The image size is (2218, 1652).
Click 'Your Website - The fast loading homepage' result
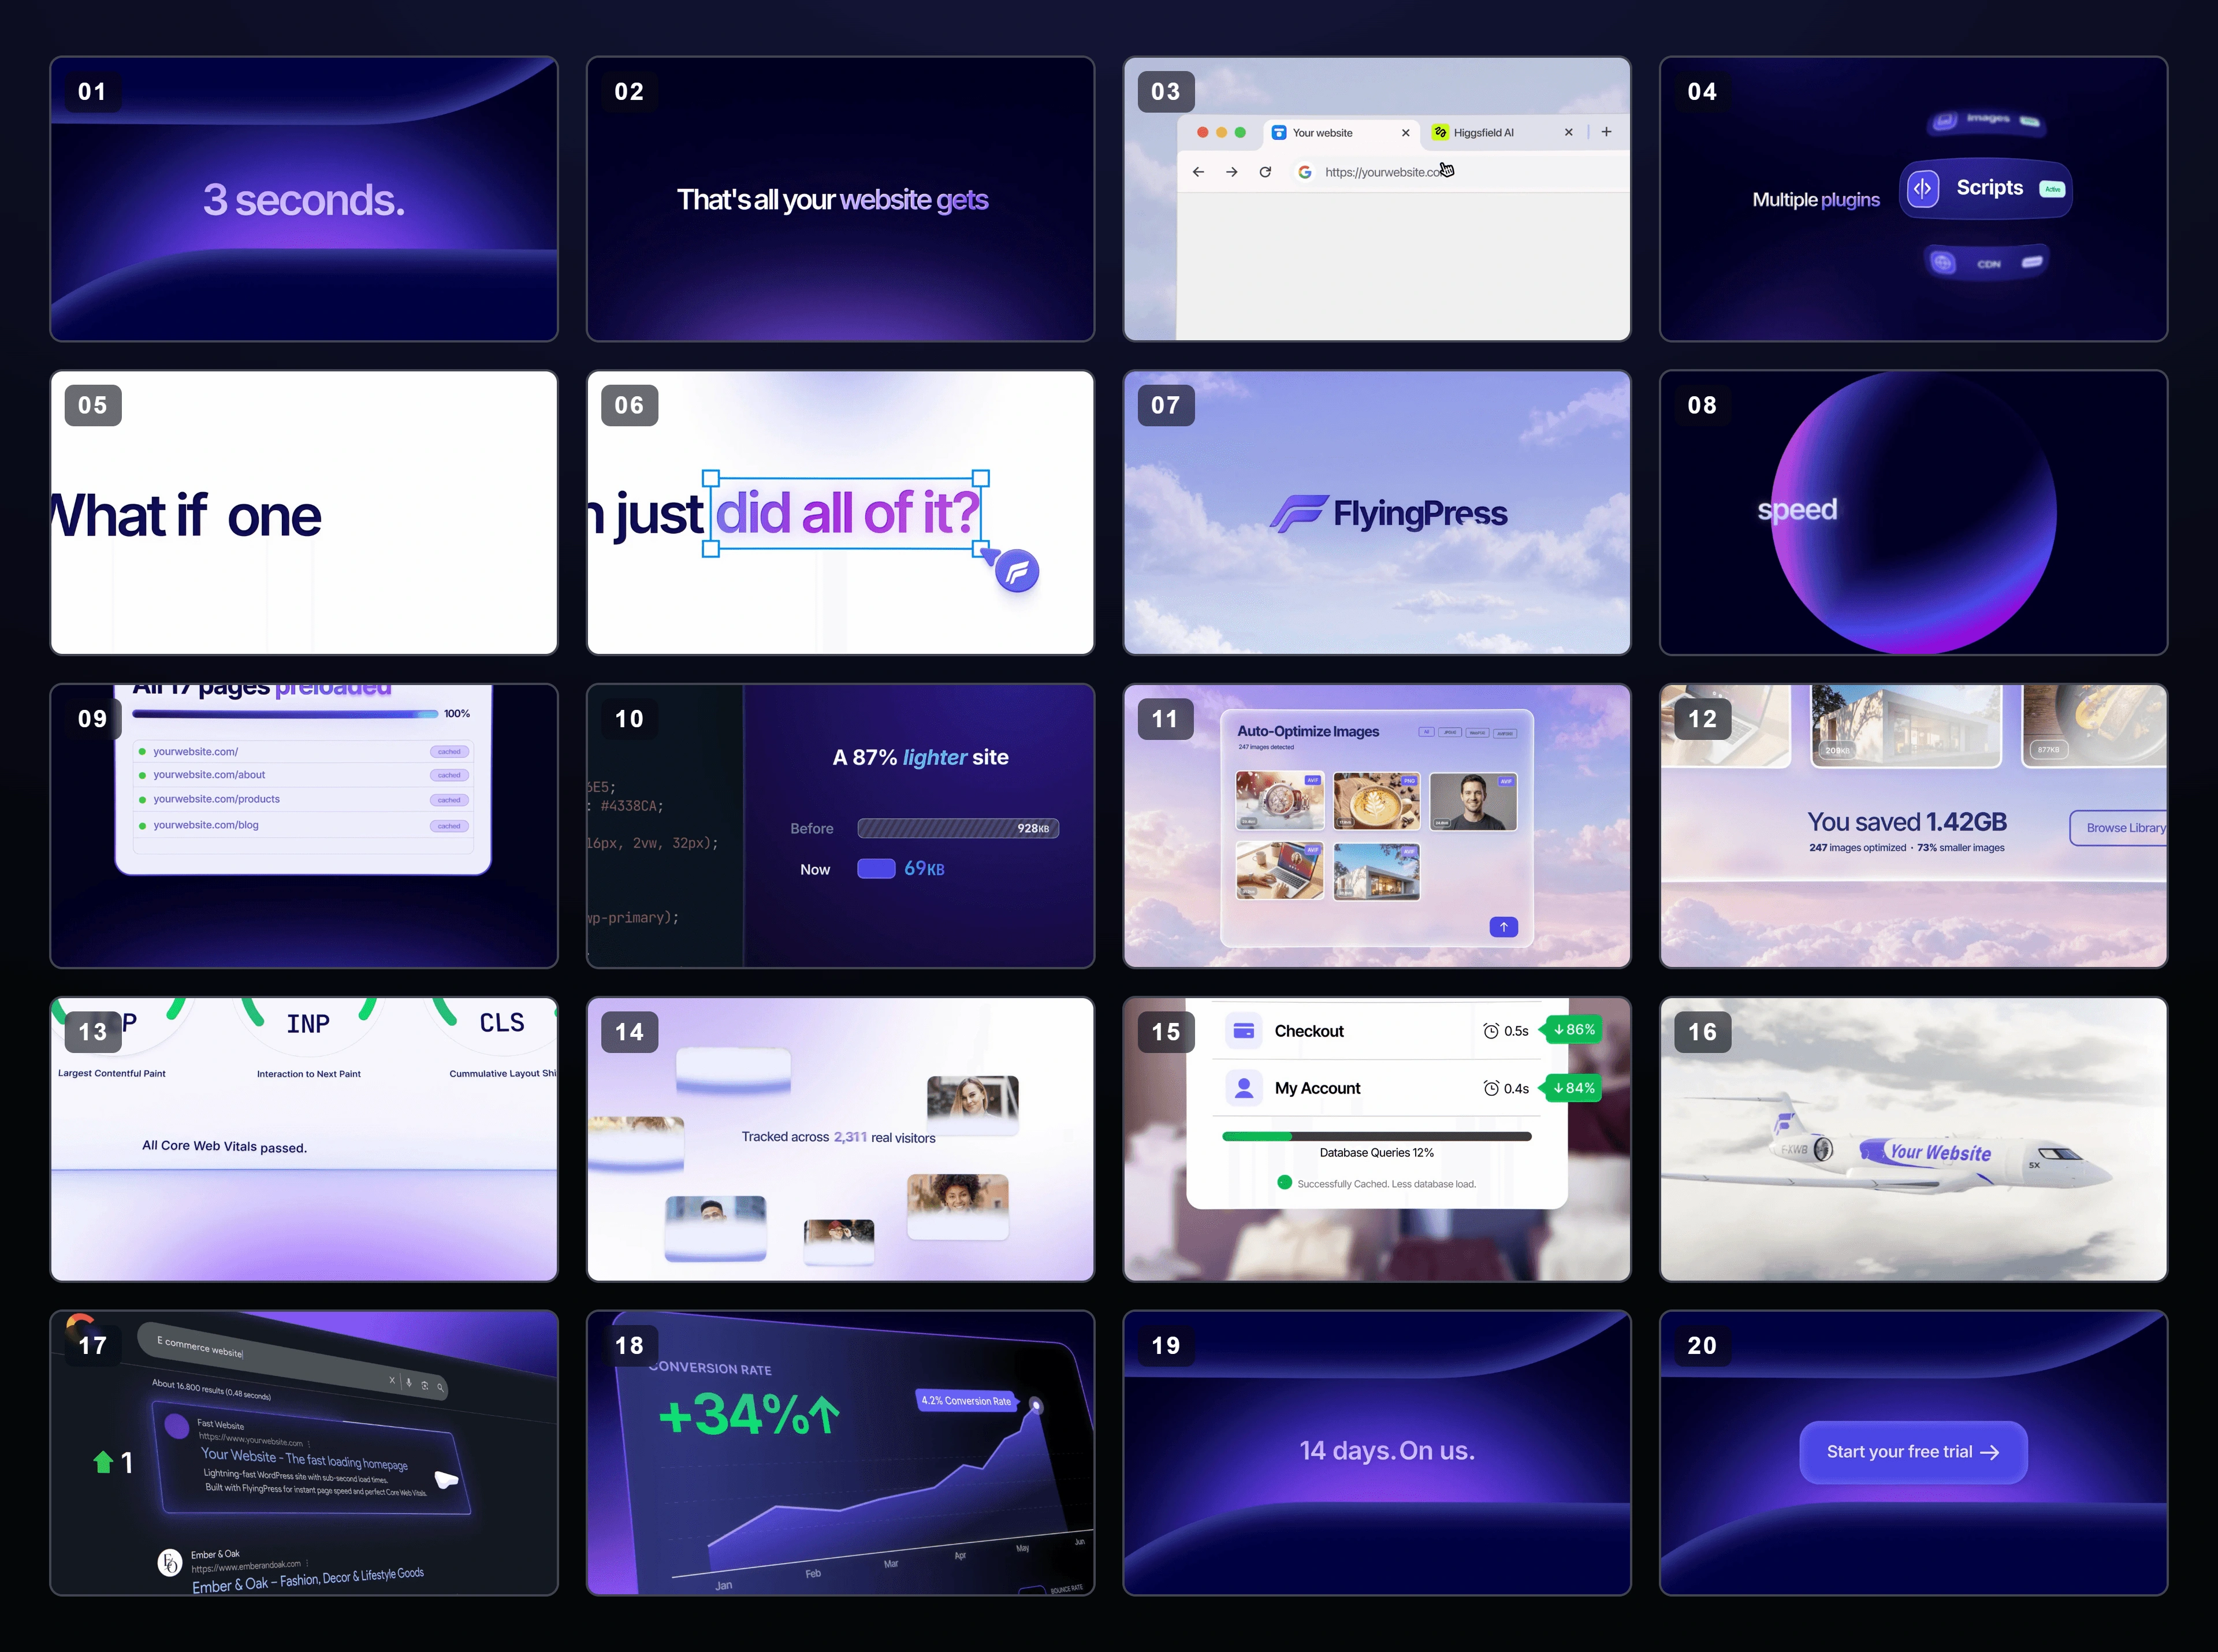click(x=304, y=1459)
